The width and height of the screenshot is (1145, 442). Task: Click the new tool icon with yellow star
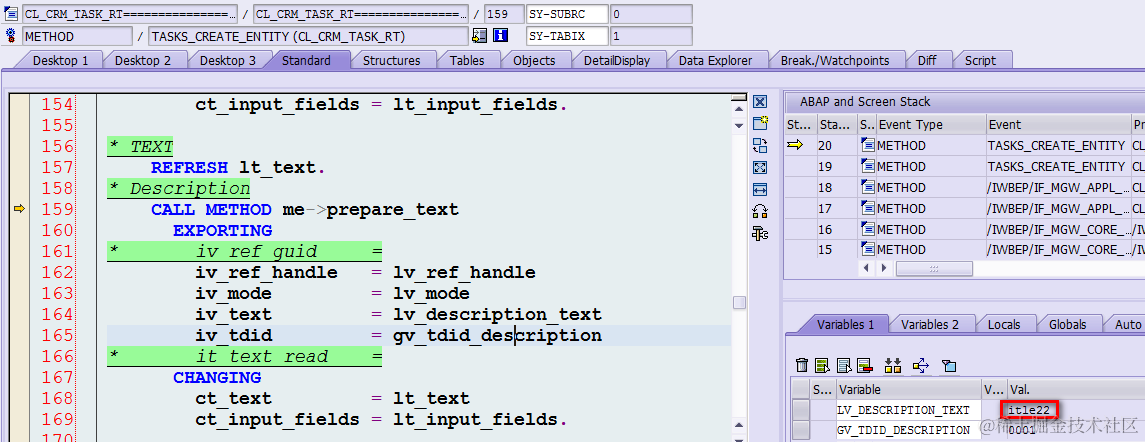tap(760, 123)
